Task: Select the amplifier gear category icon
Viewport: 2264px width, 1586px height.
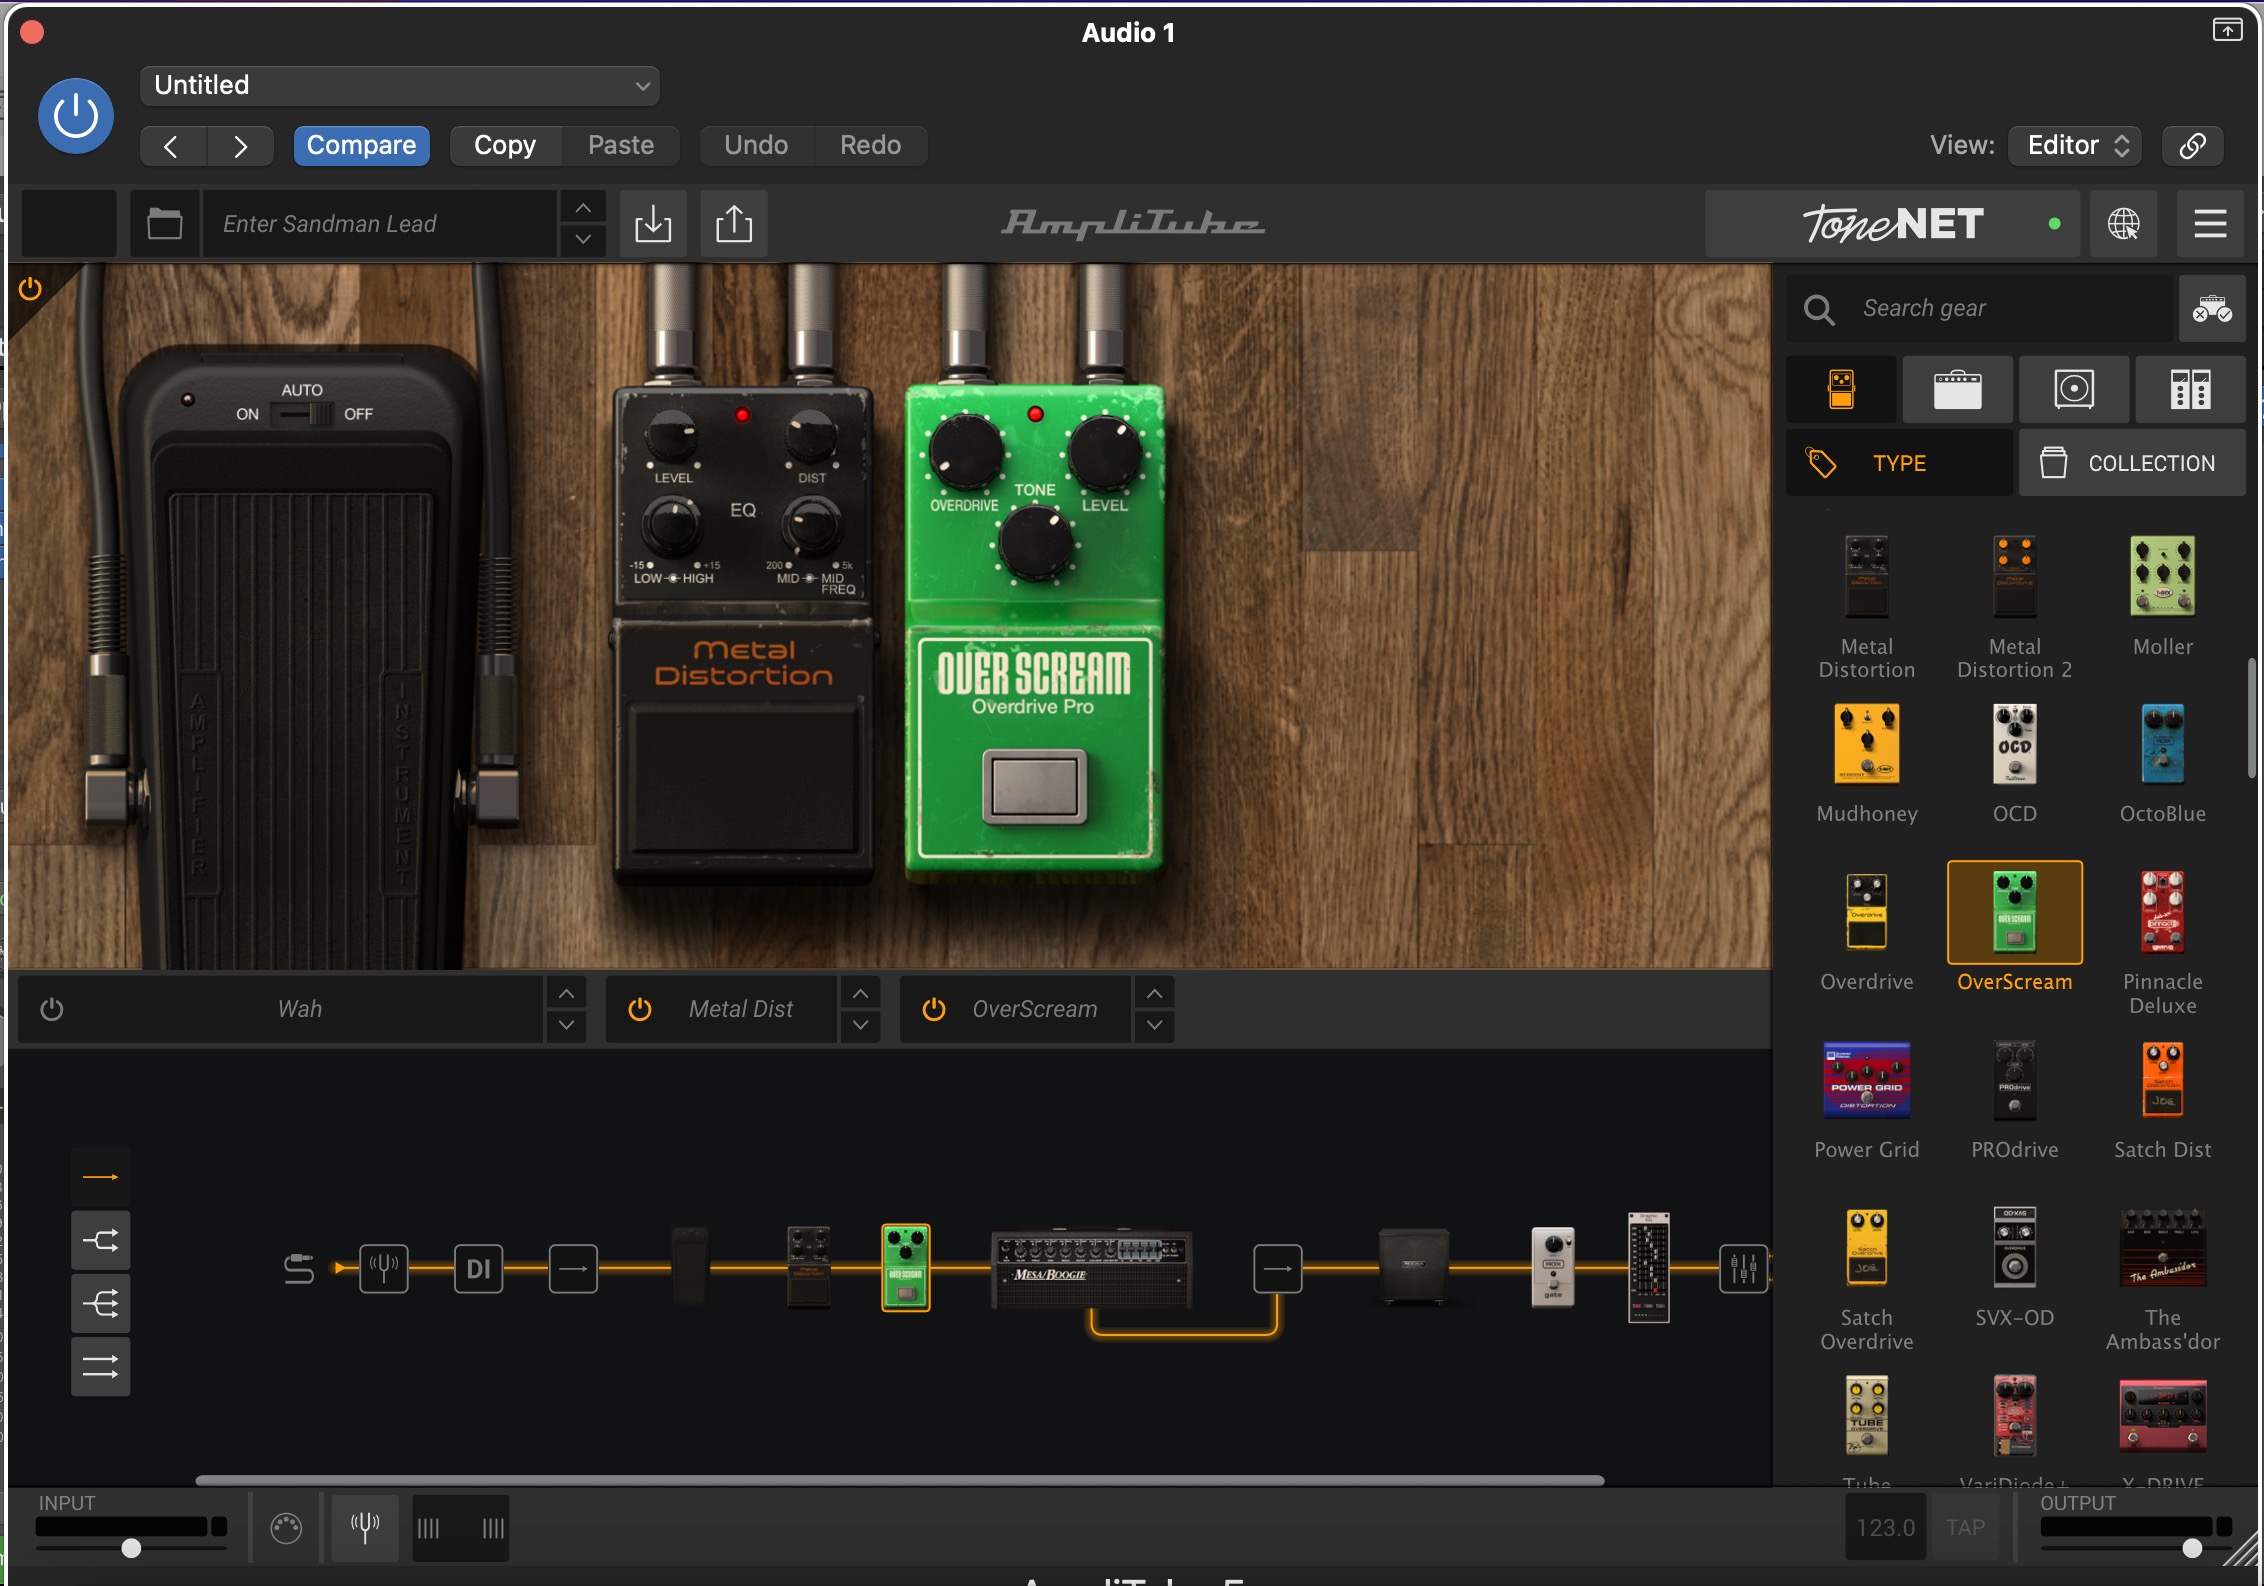Action: (1957, 389)
